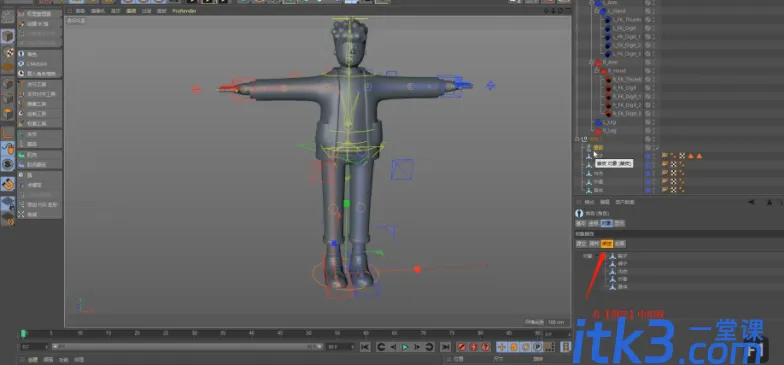Choose 角色 Character object entry
The width and height of the screenshot is (784, 365).
(x=32, y=54)
